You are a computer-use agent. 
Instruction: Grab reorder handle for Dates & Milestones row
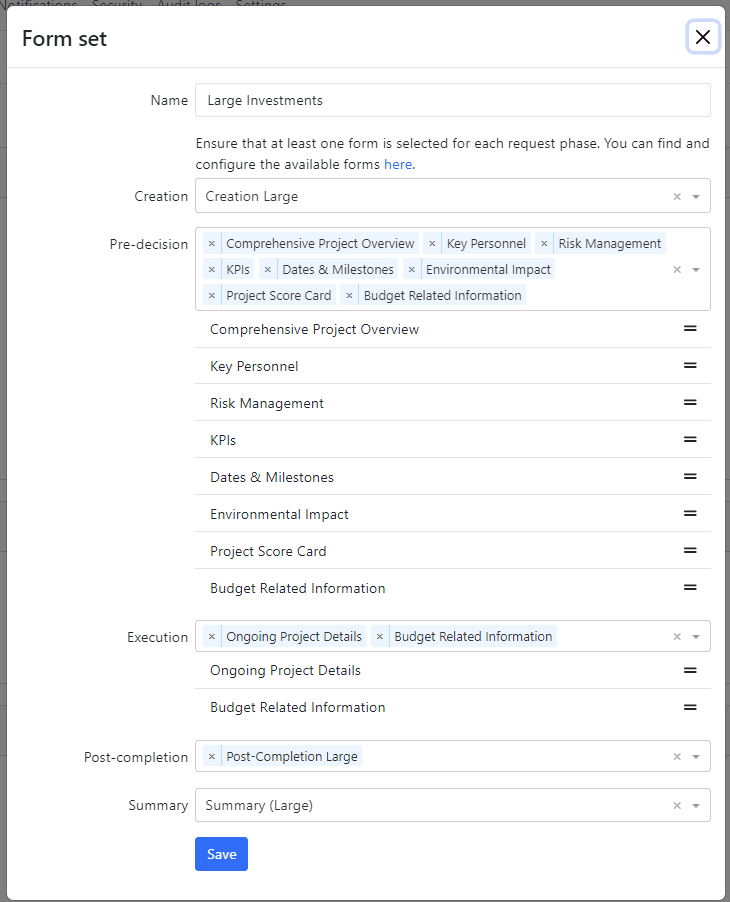click(x=690, y=476)
